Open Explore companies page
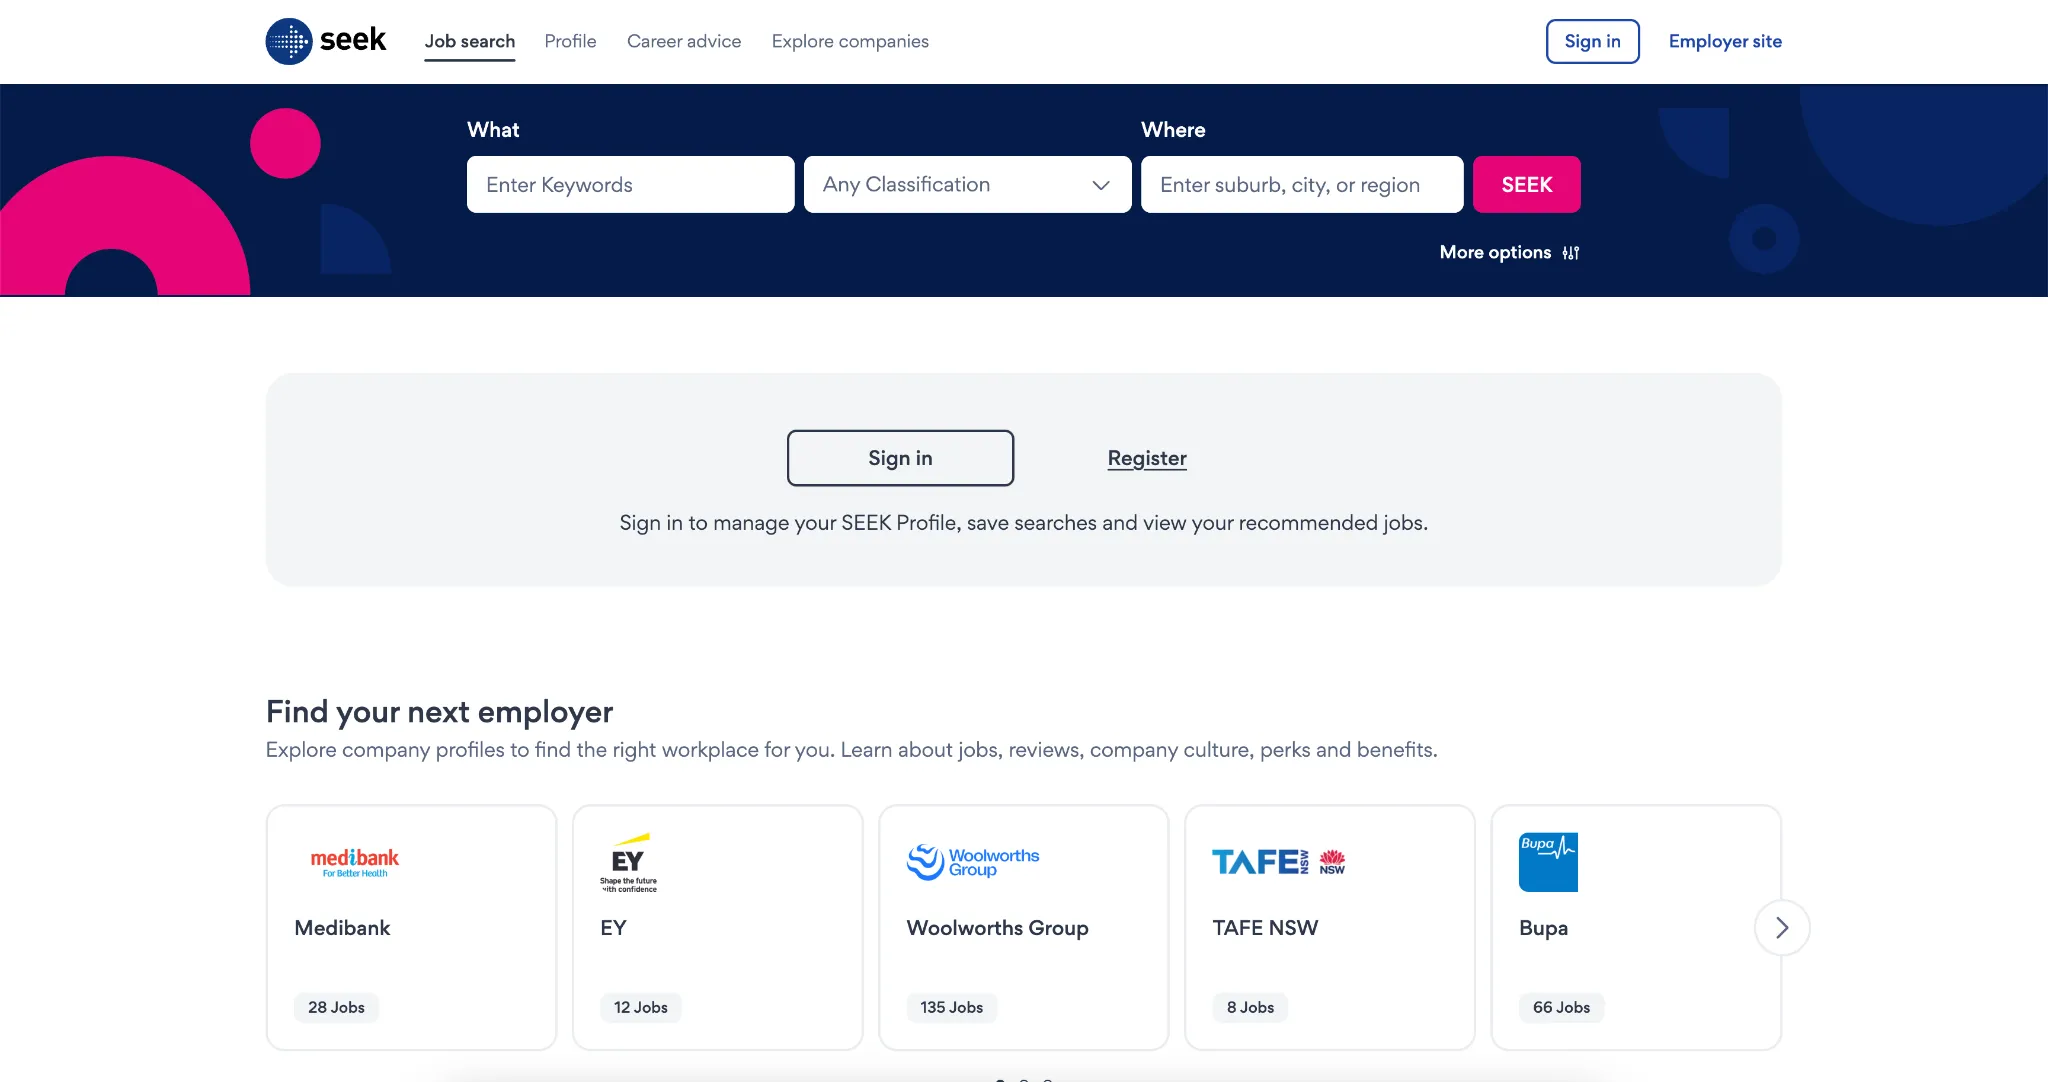 click(850, 41)
